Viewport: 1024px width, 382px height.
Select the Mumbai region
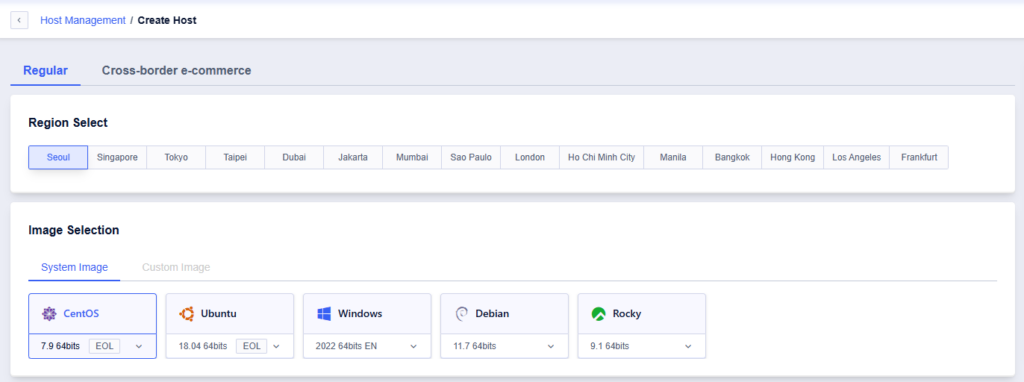coord(412,157)
